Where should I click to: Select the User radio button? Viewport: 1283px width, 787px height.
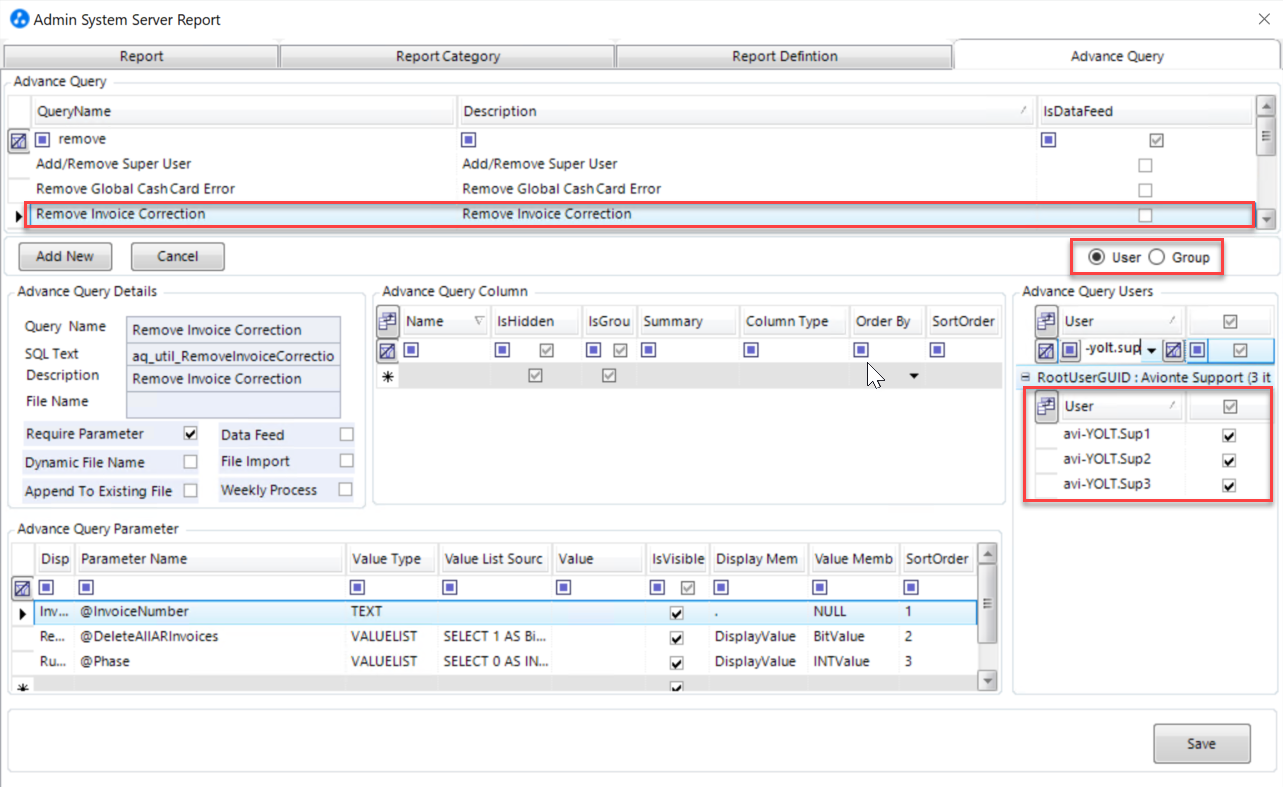(1096, 257)
